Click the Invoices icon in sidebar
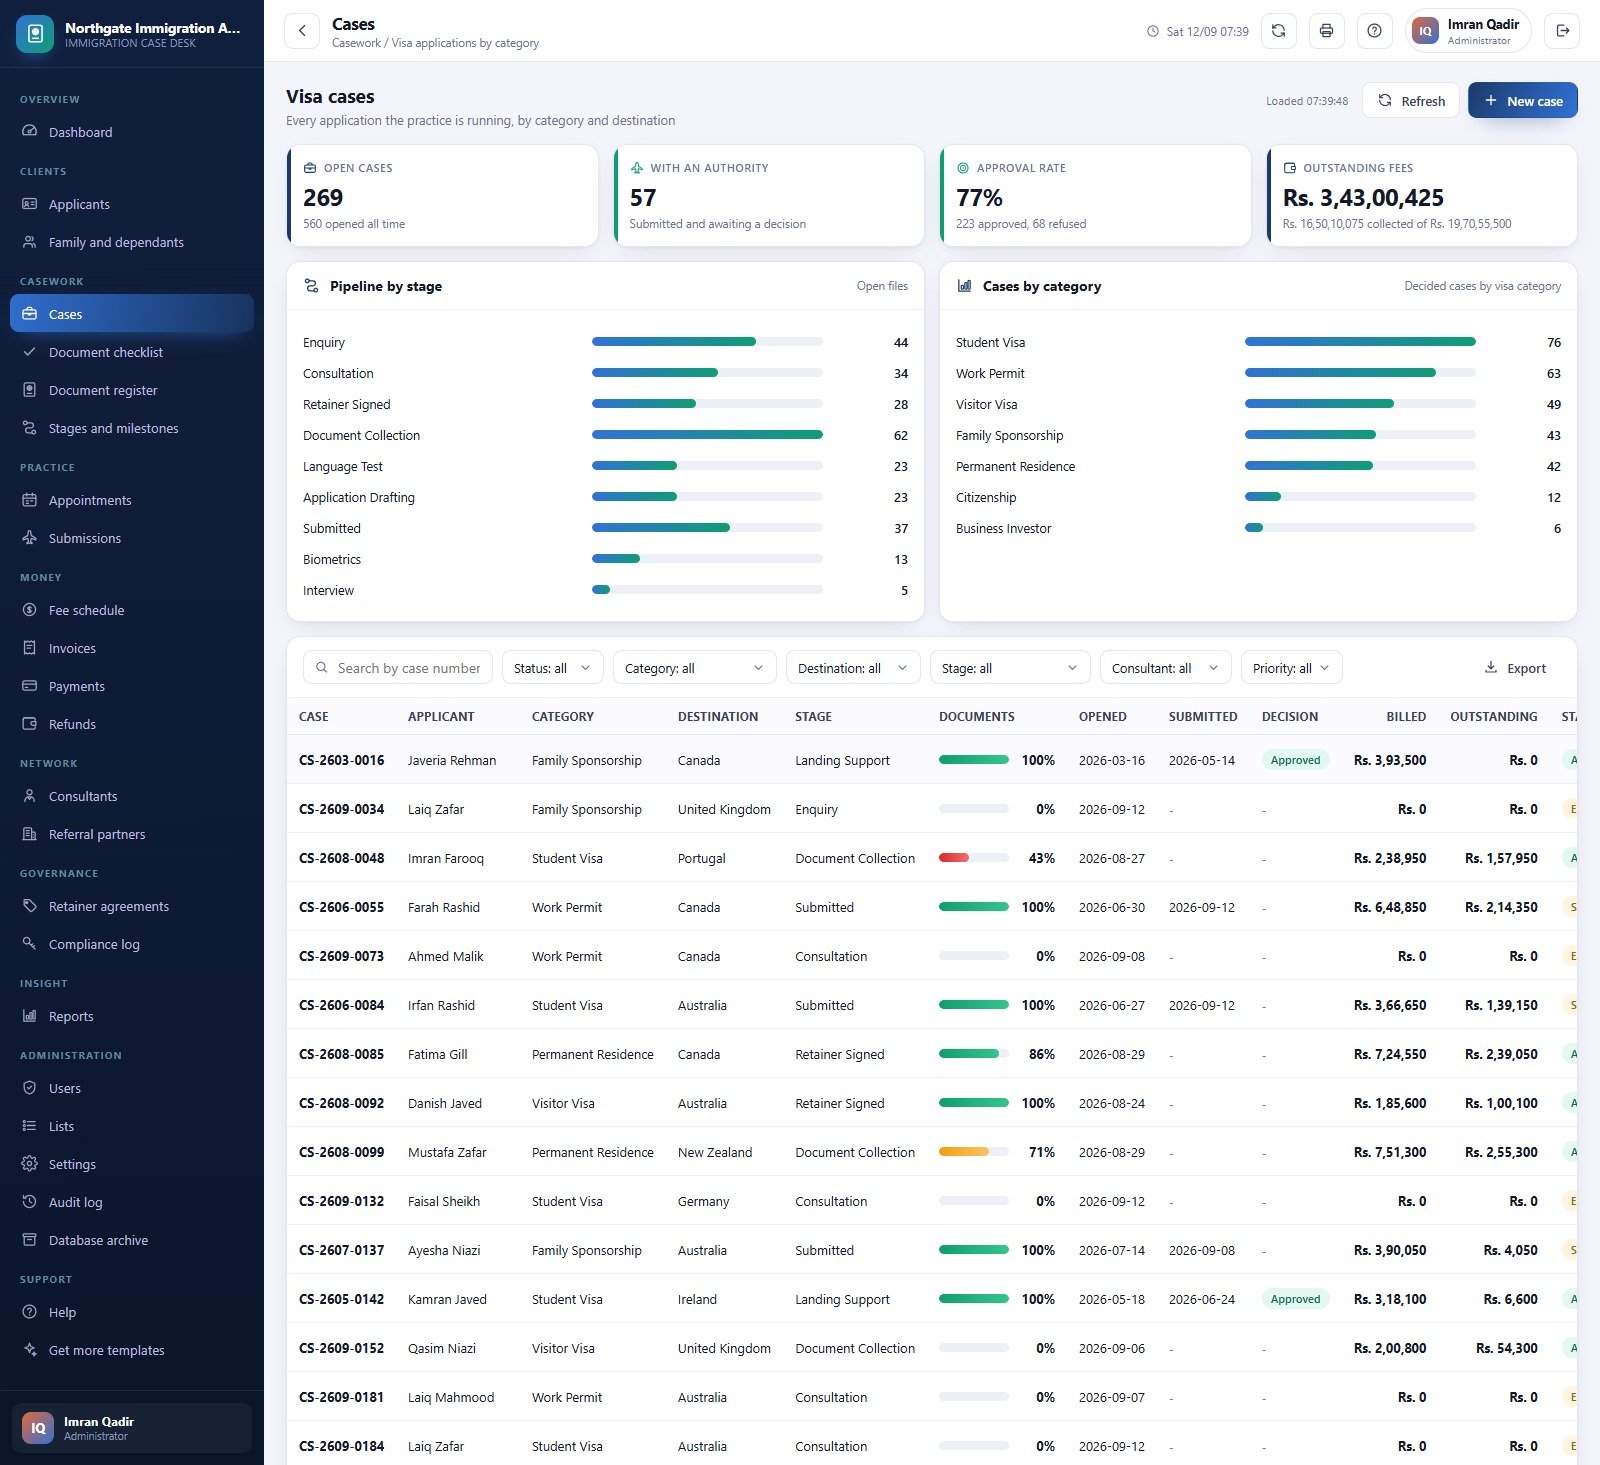 pos(30,648)
